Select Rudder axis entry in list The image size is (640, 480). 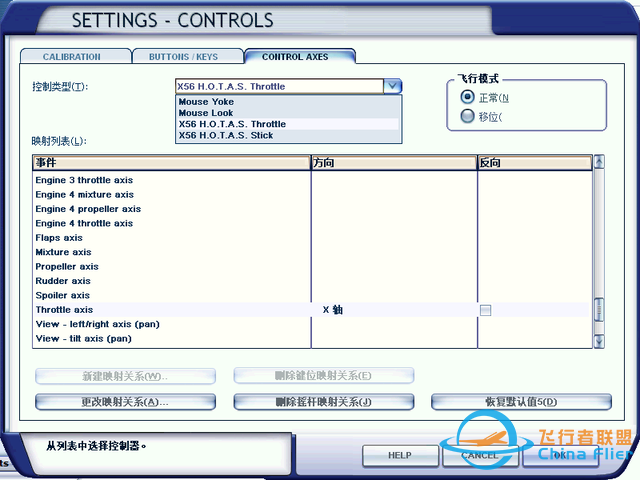(62, 281)
